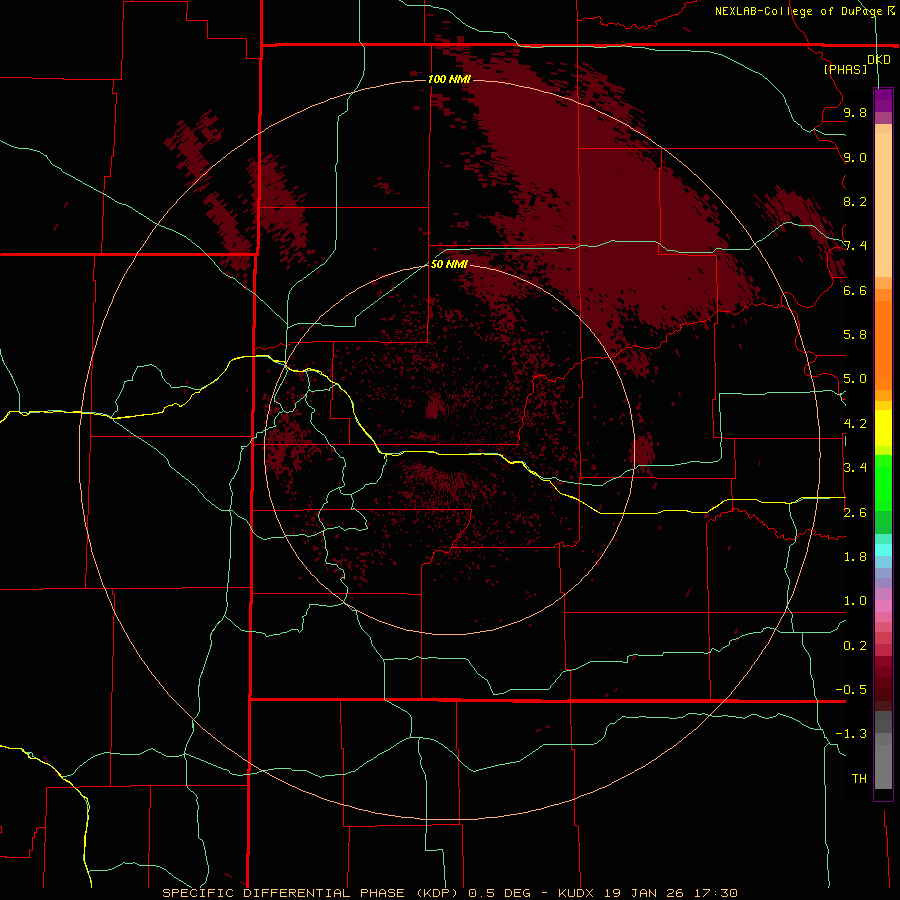Click the 9.0 scale value
The width and height of the screenshot is (900, 900).
tap(855, 157)
